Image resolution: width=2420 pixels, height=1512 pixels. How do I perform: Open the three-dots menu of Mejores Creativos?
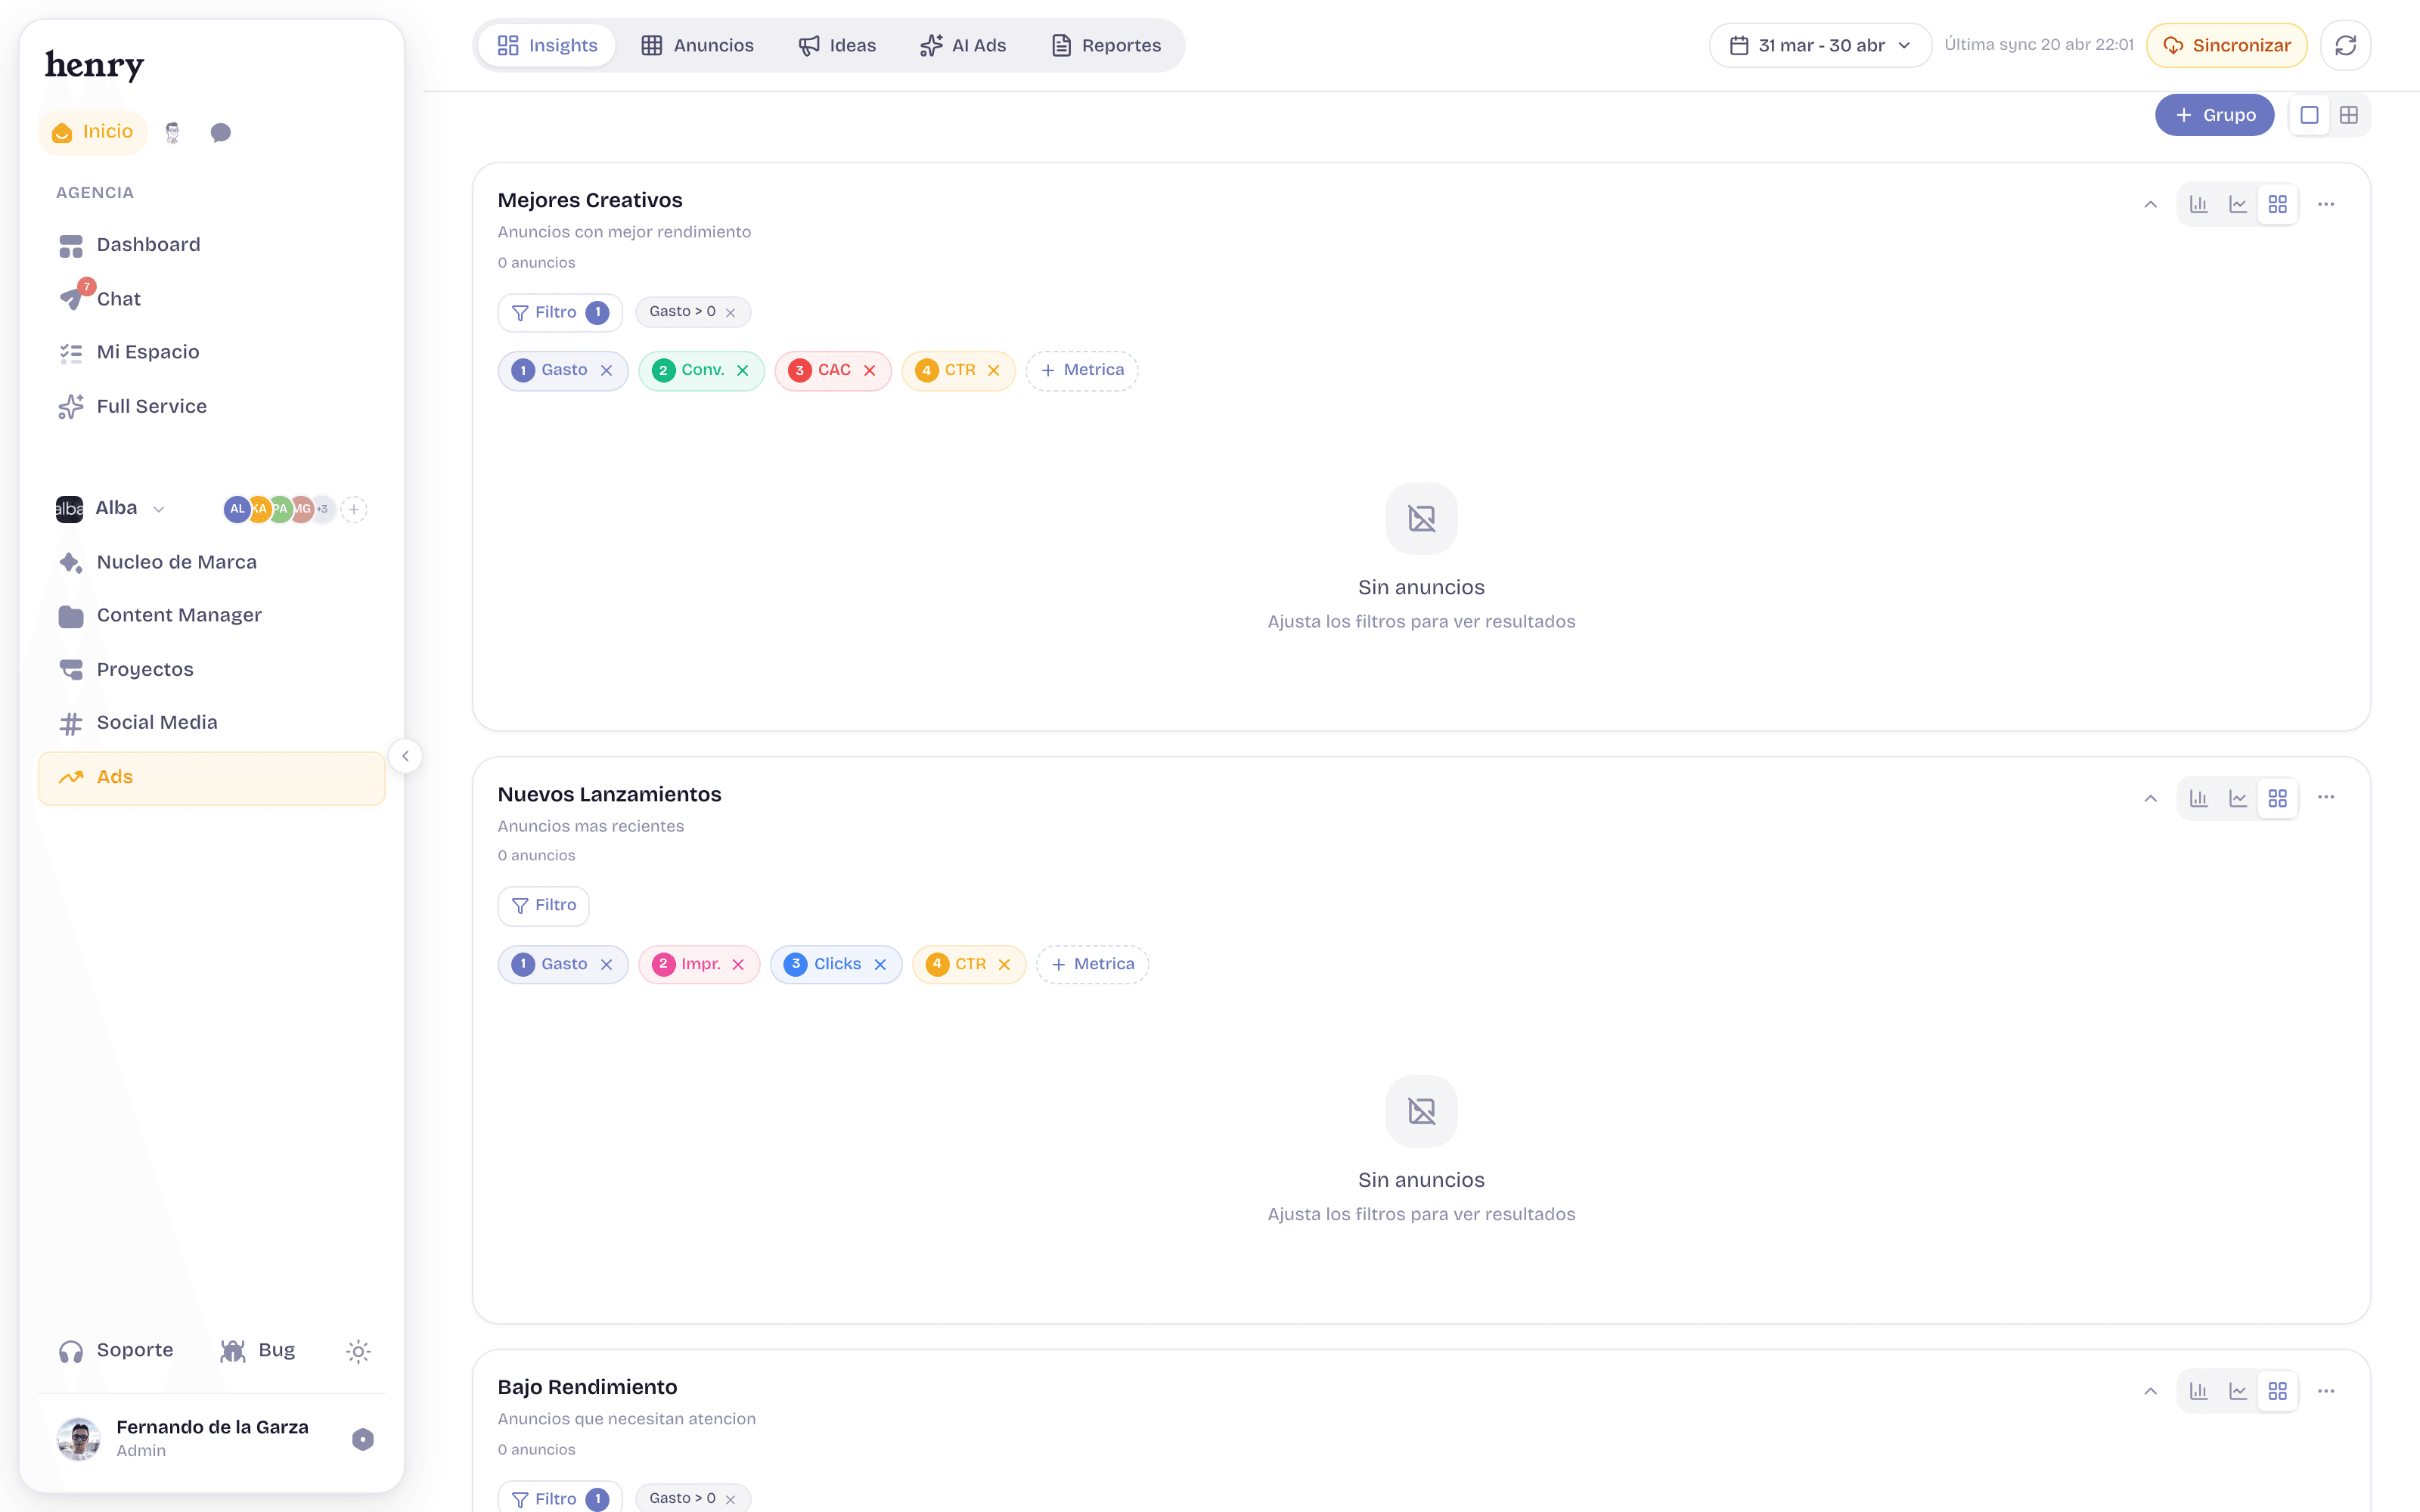(2326, 204)
